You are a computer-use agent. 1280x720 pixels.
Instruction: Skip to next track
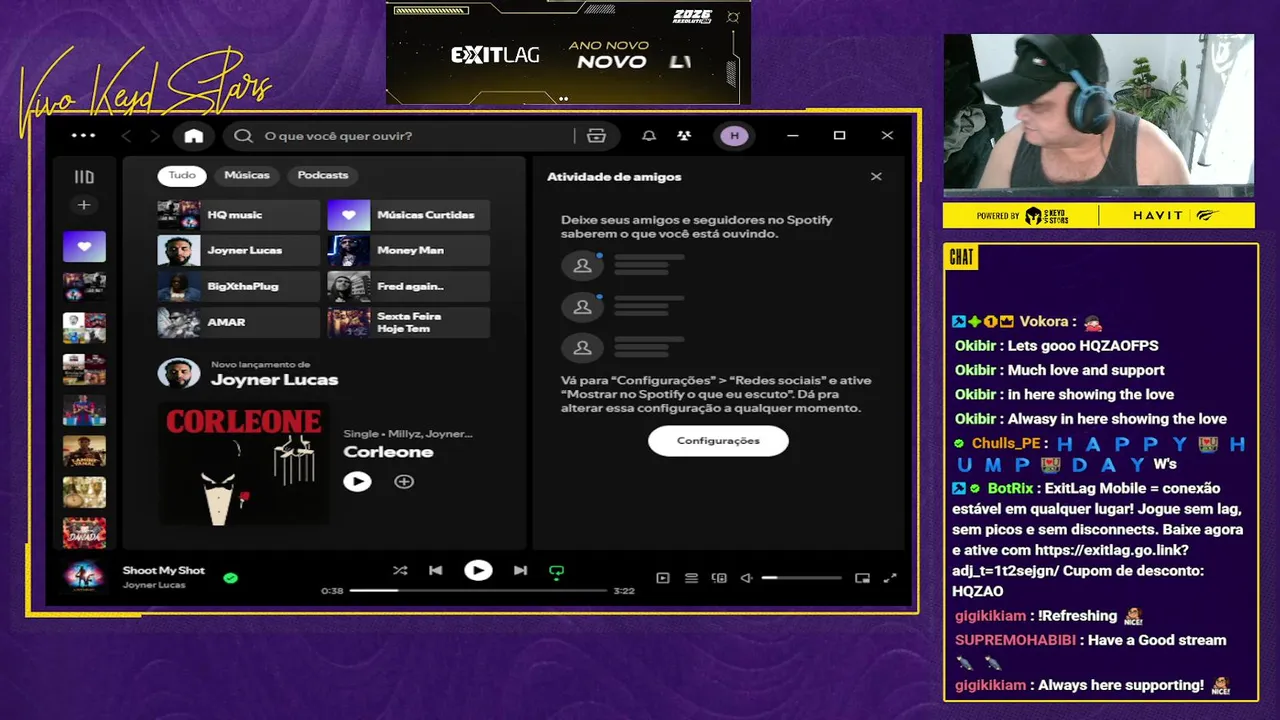pyautogui.click(x=520, y=571)
